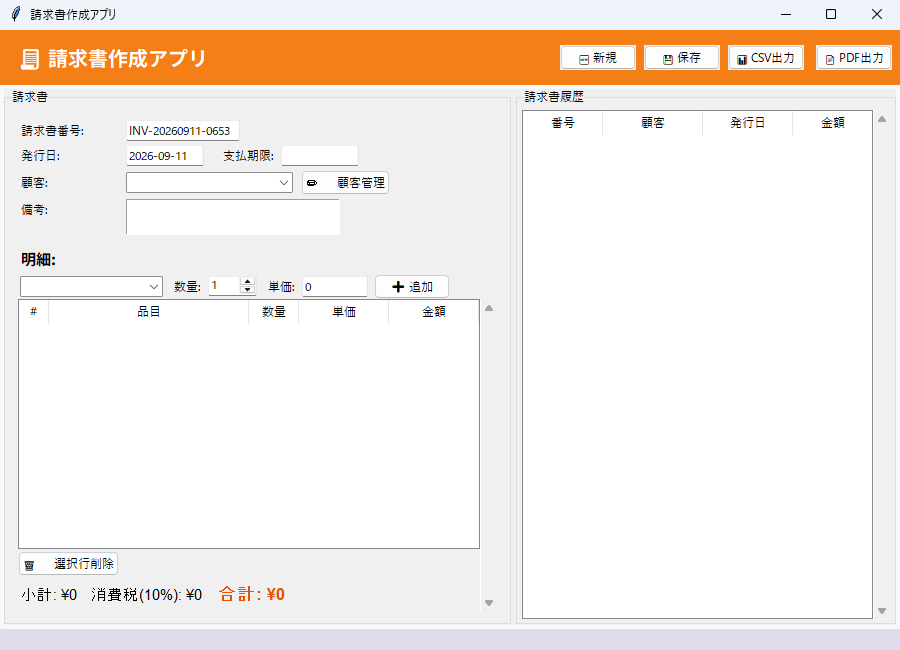Click trash icon on 選択行削除 button
Screen dimensions: 900x650
(29, 566)
